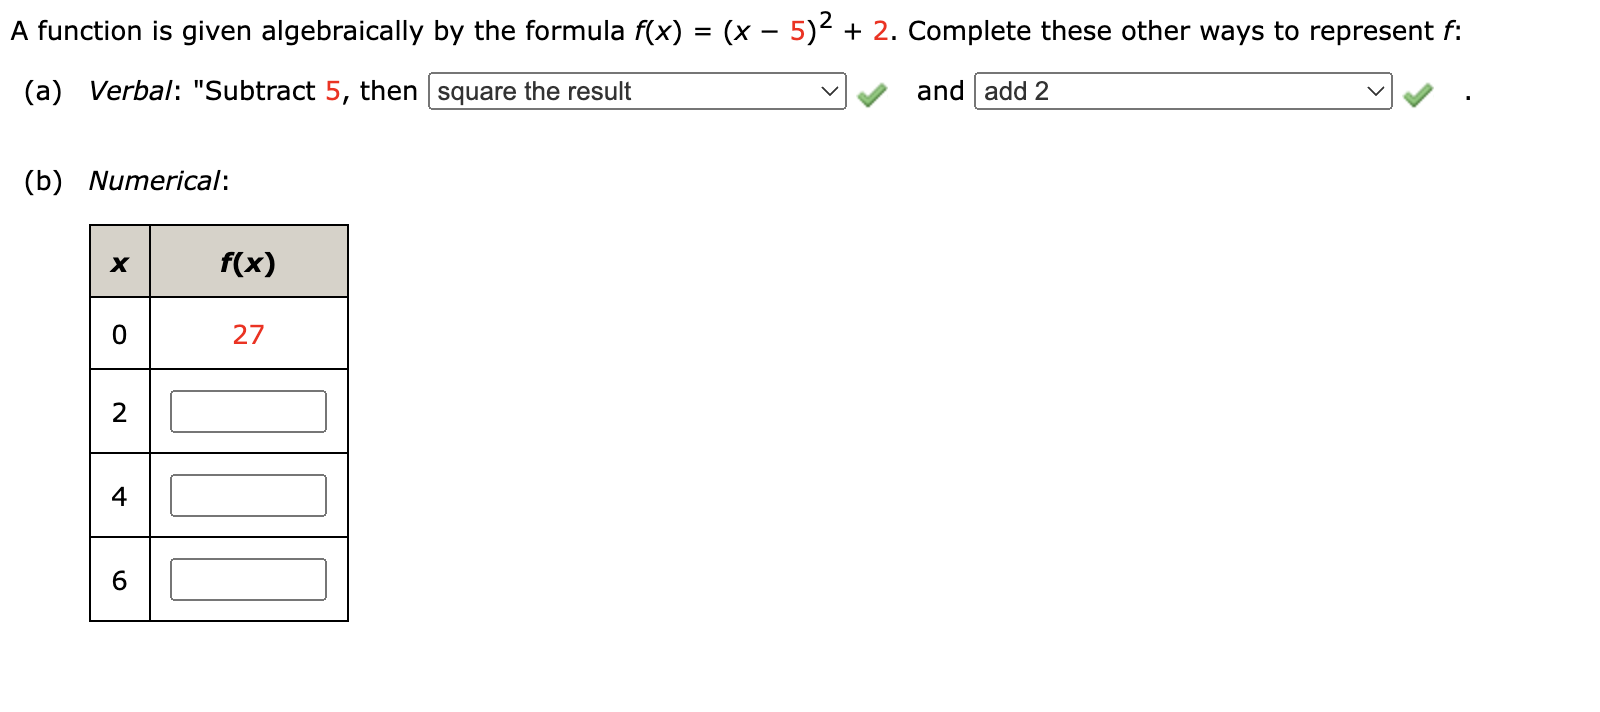
Task: Click the answer box for x equals 4
Action: pos(248,494)
